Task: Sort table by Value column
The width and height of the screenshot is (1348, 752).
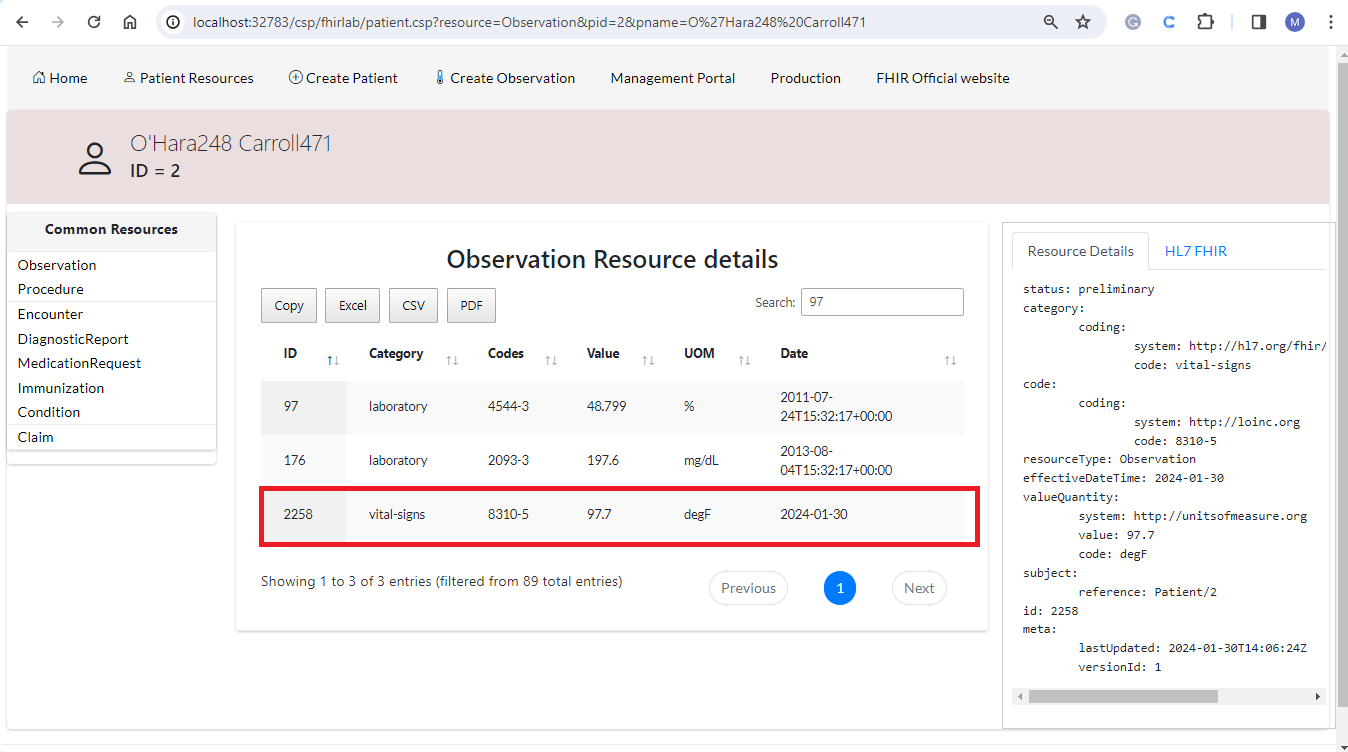Action: pos(648,360)
